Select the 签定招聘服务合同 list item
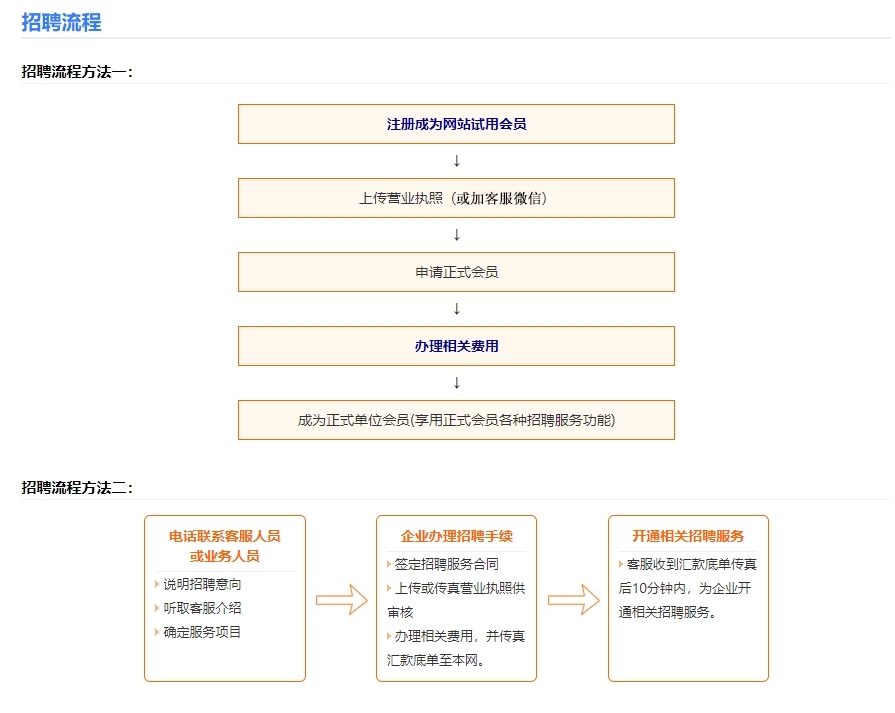This screenshot has height=713, width=895. click(446, 564)
